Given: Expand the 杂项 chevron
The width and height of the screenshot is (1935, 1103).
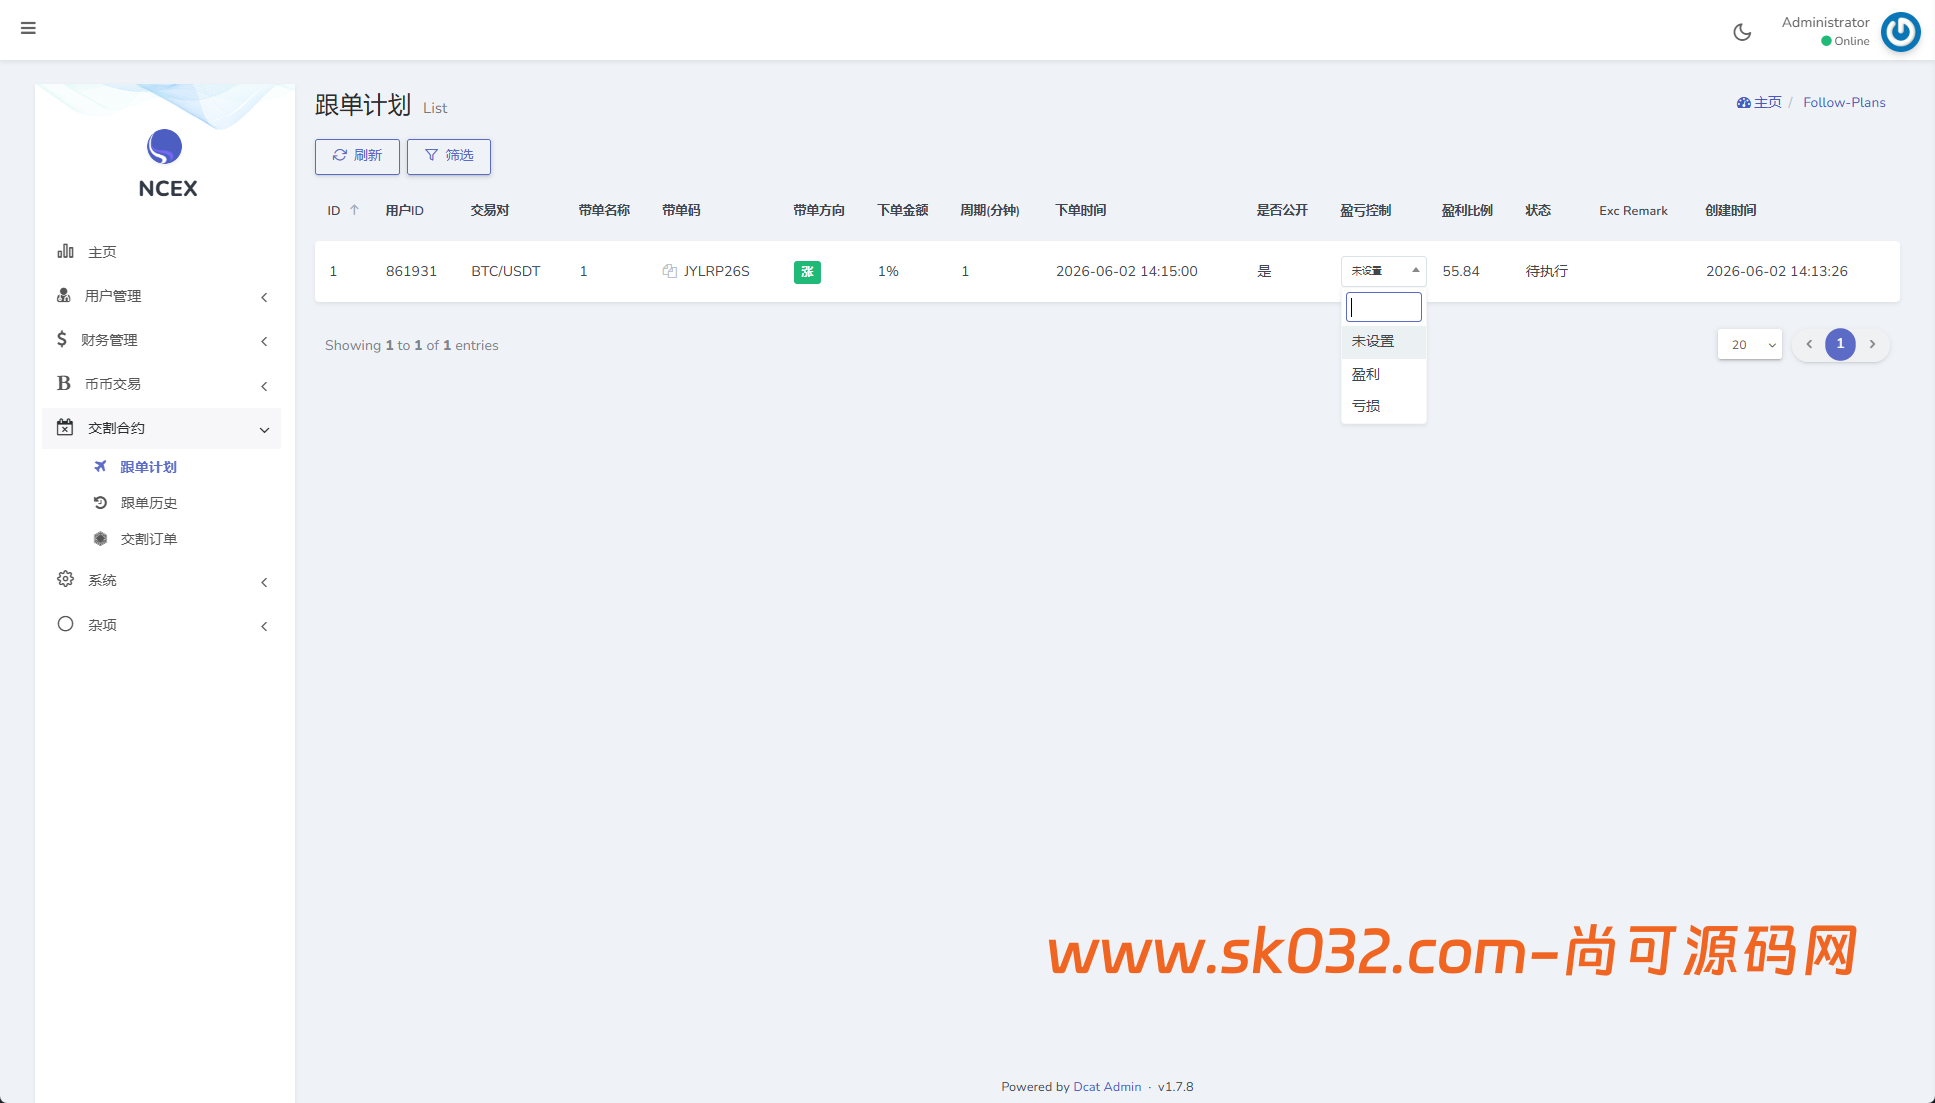Looking at the screenshot, I should pos(264,626).
